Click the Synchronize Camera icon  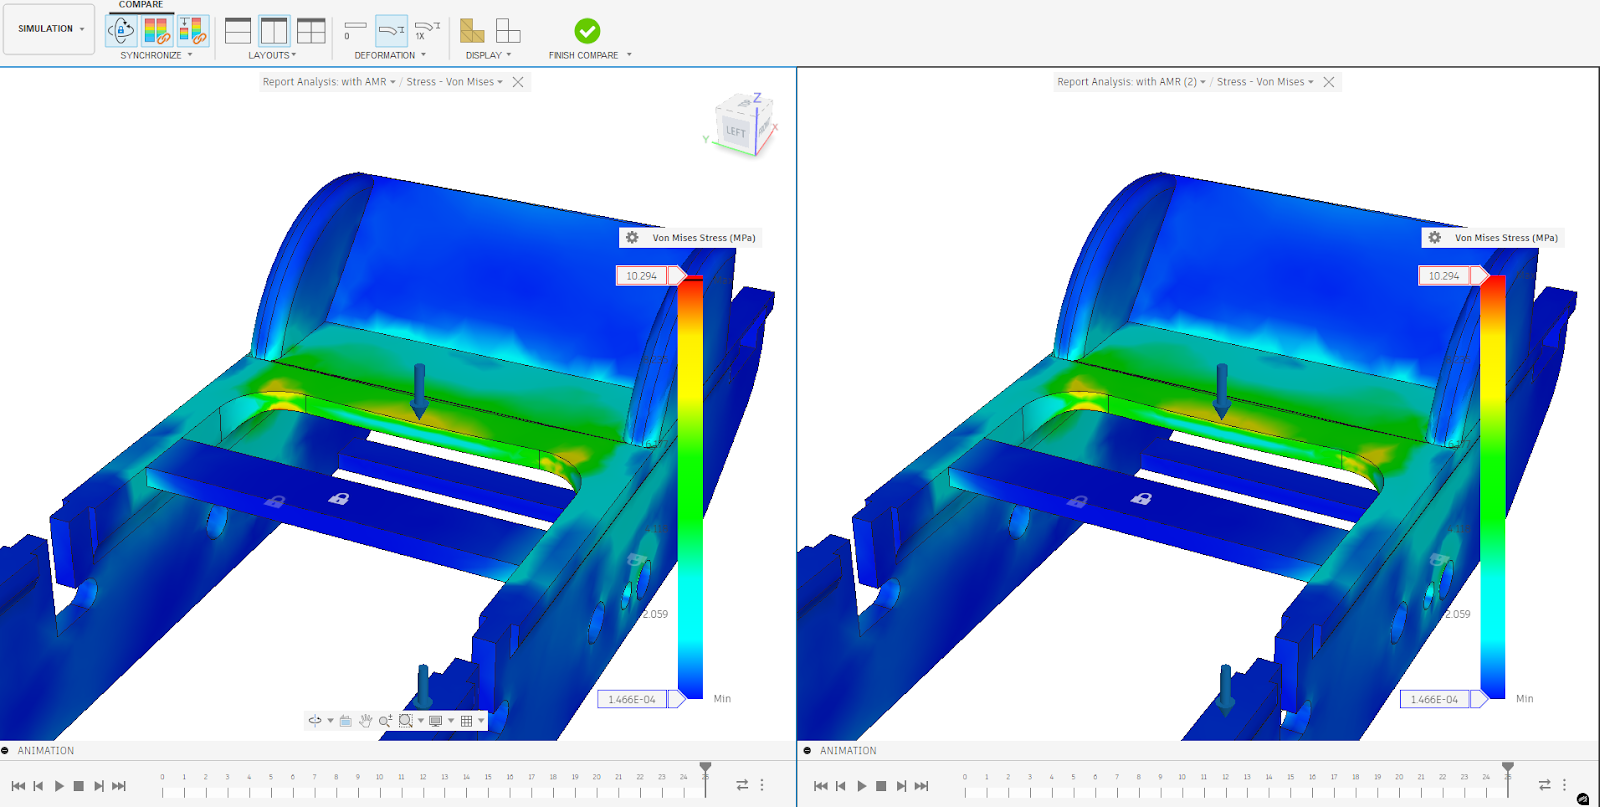[x=121, y=31]
